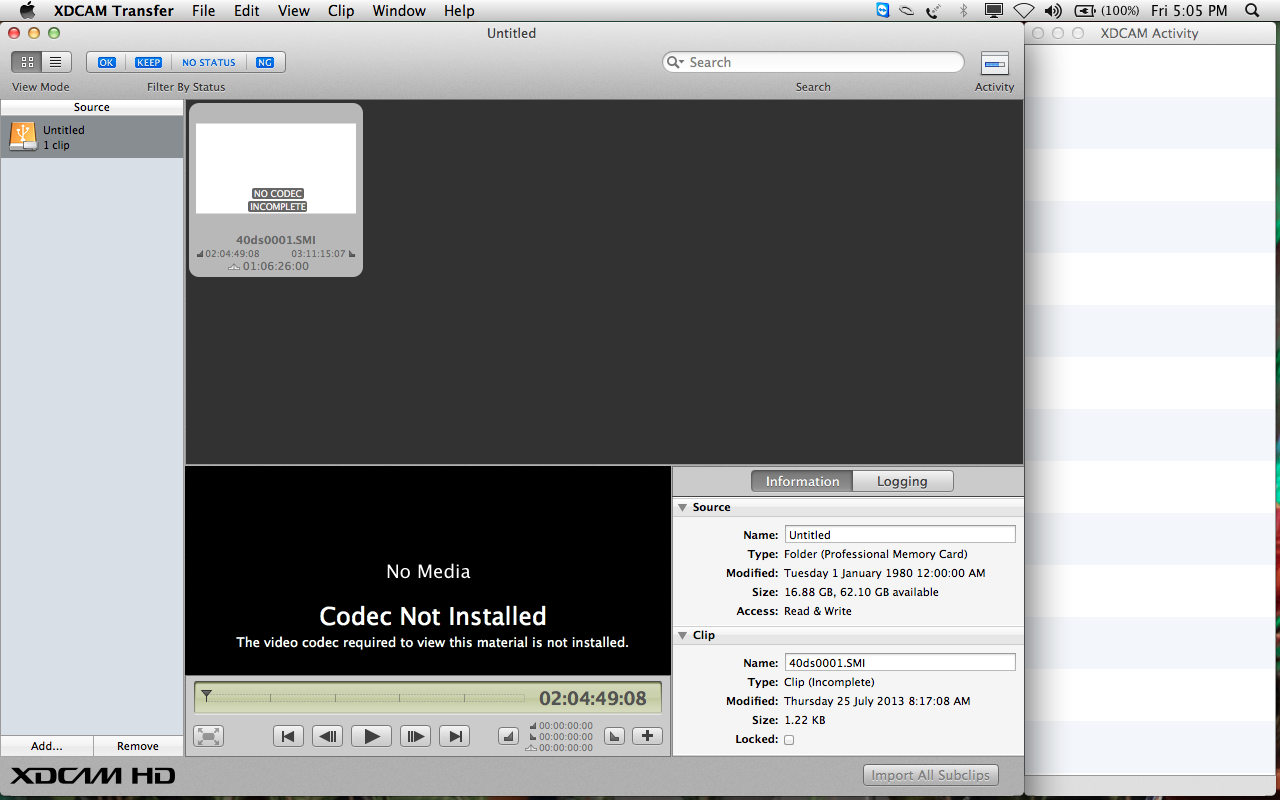Image resolution: width=1280 pixels, height=800 pixels.
Task: Select the Untitled memory card source icon
Action: pyautogui.click(x=23, y=136)
